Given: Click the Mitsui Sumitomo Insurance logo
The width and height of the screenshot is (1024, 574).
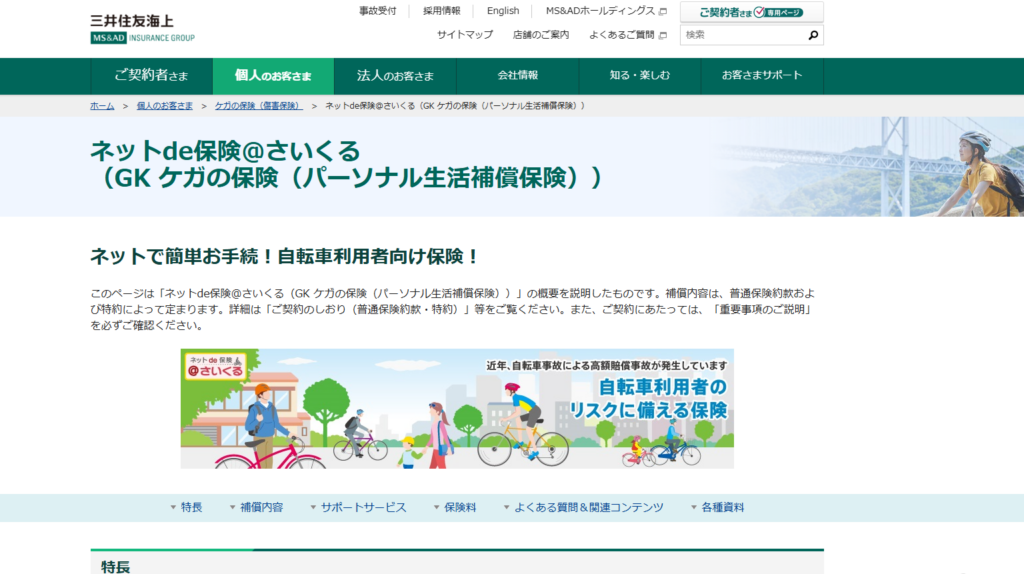Looking at the screenshot, I should click(142, 27).
